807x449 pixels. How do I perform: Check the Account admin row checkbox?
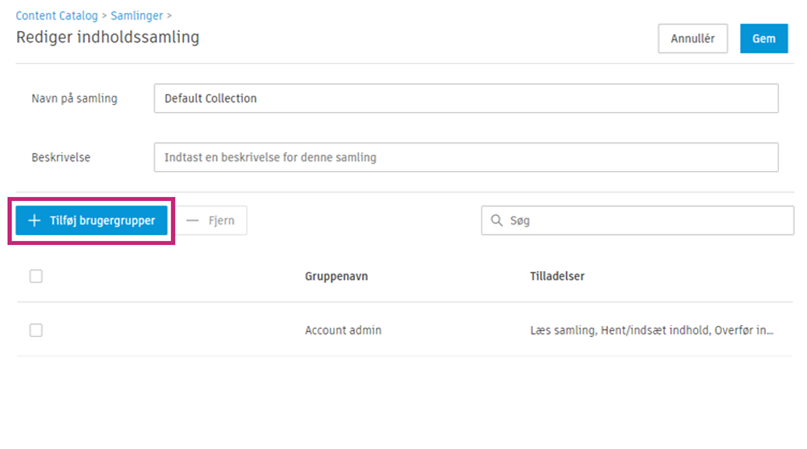pos(36,330)
